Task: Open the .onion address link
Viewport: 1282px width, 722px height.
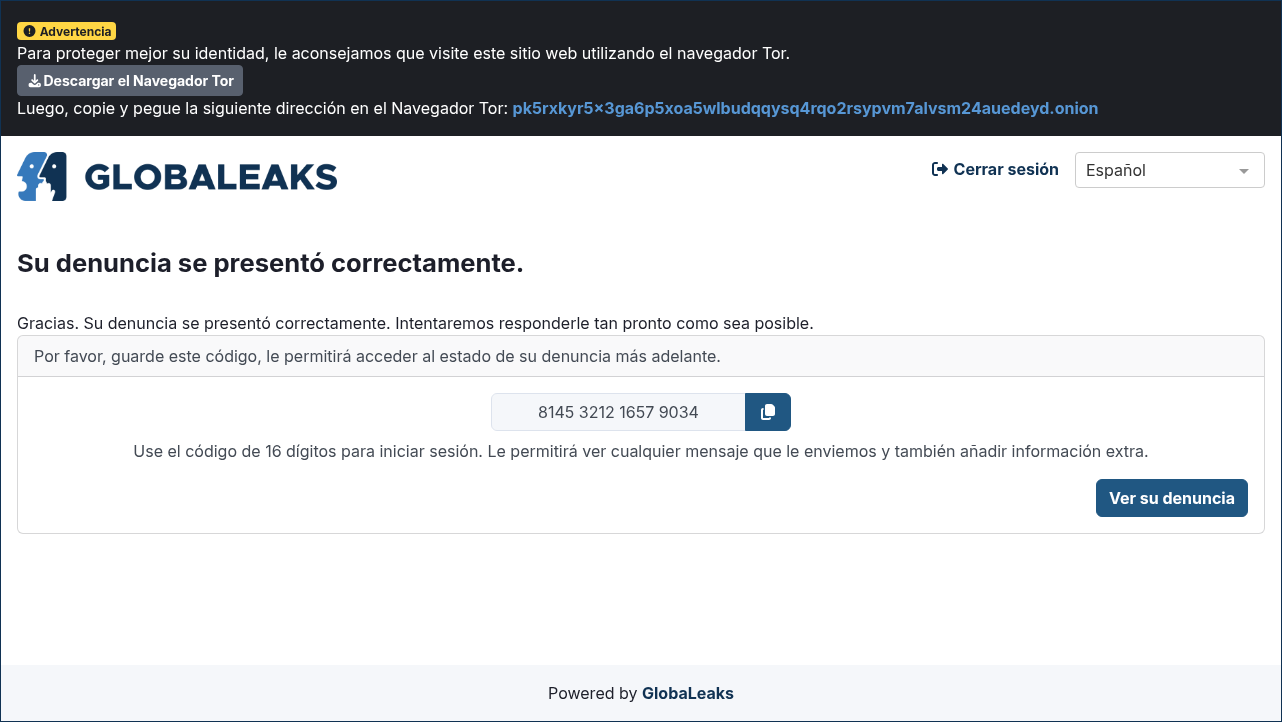Action: point(805,108)
